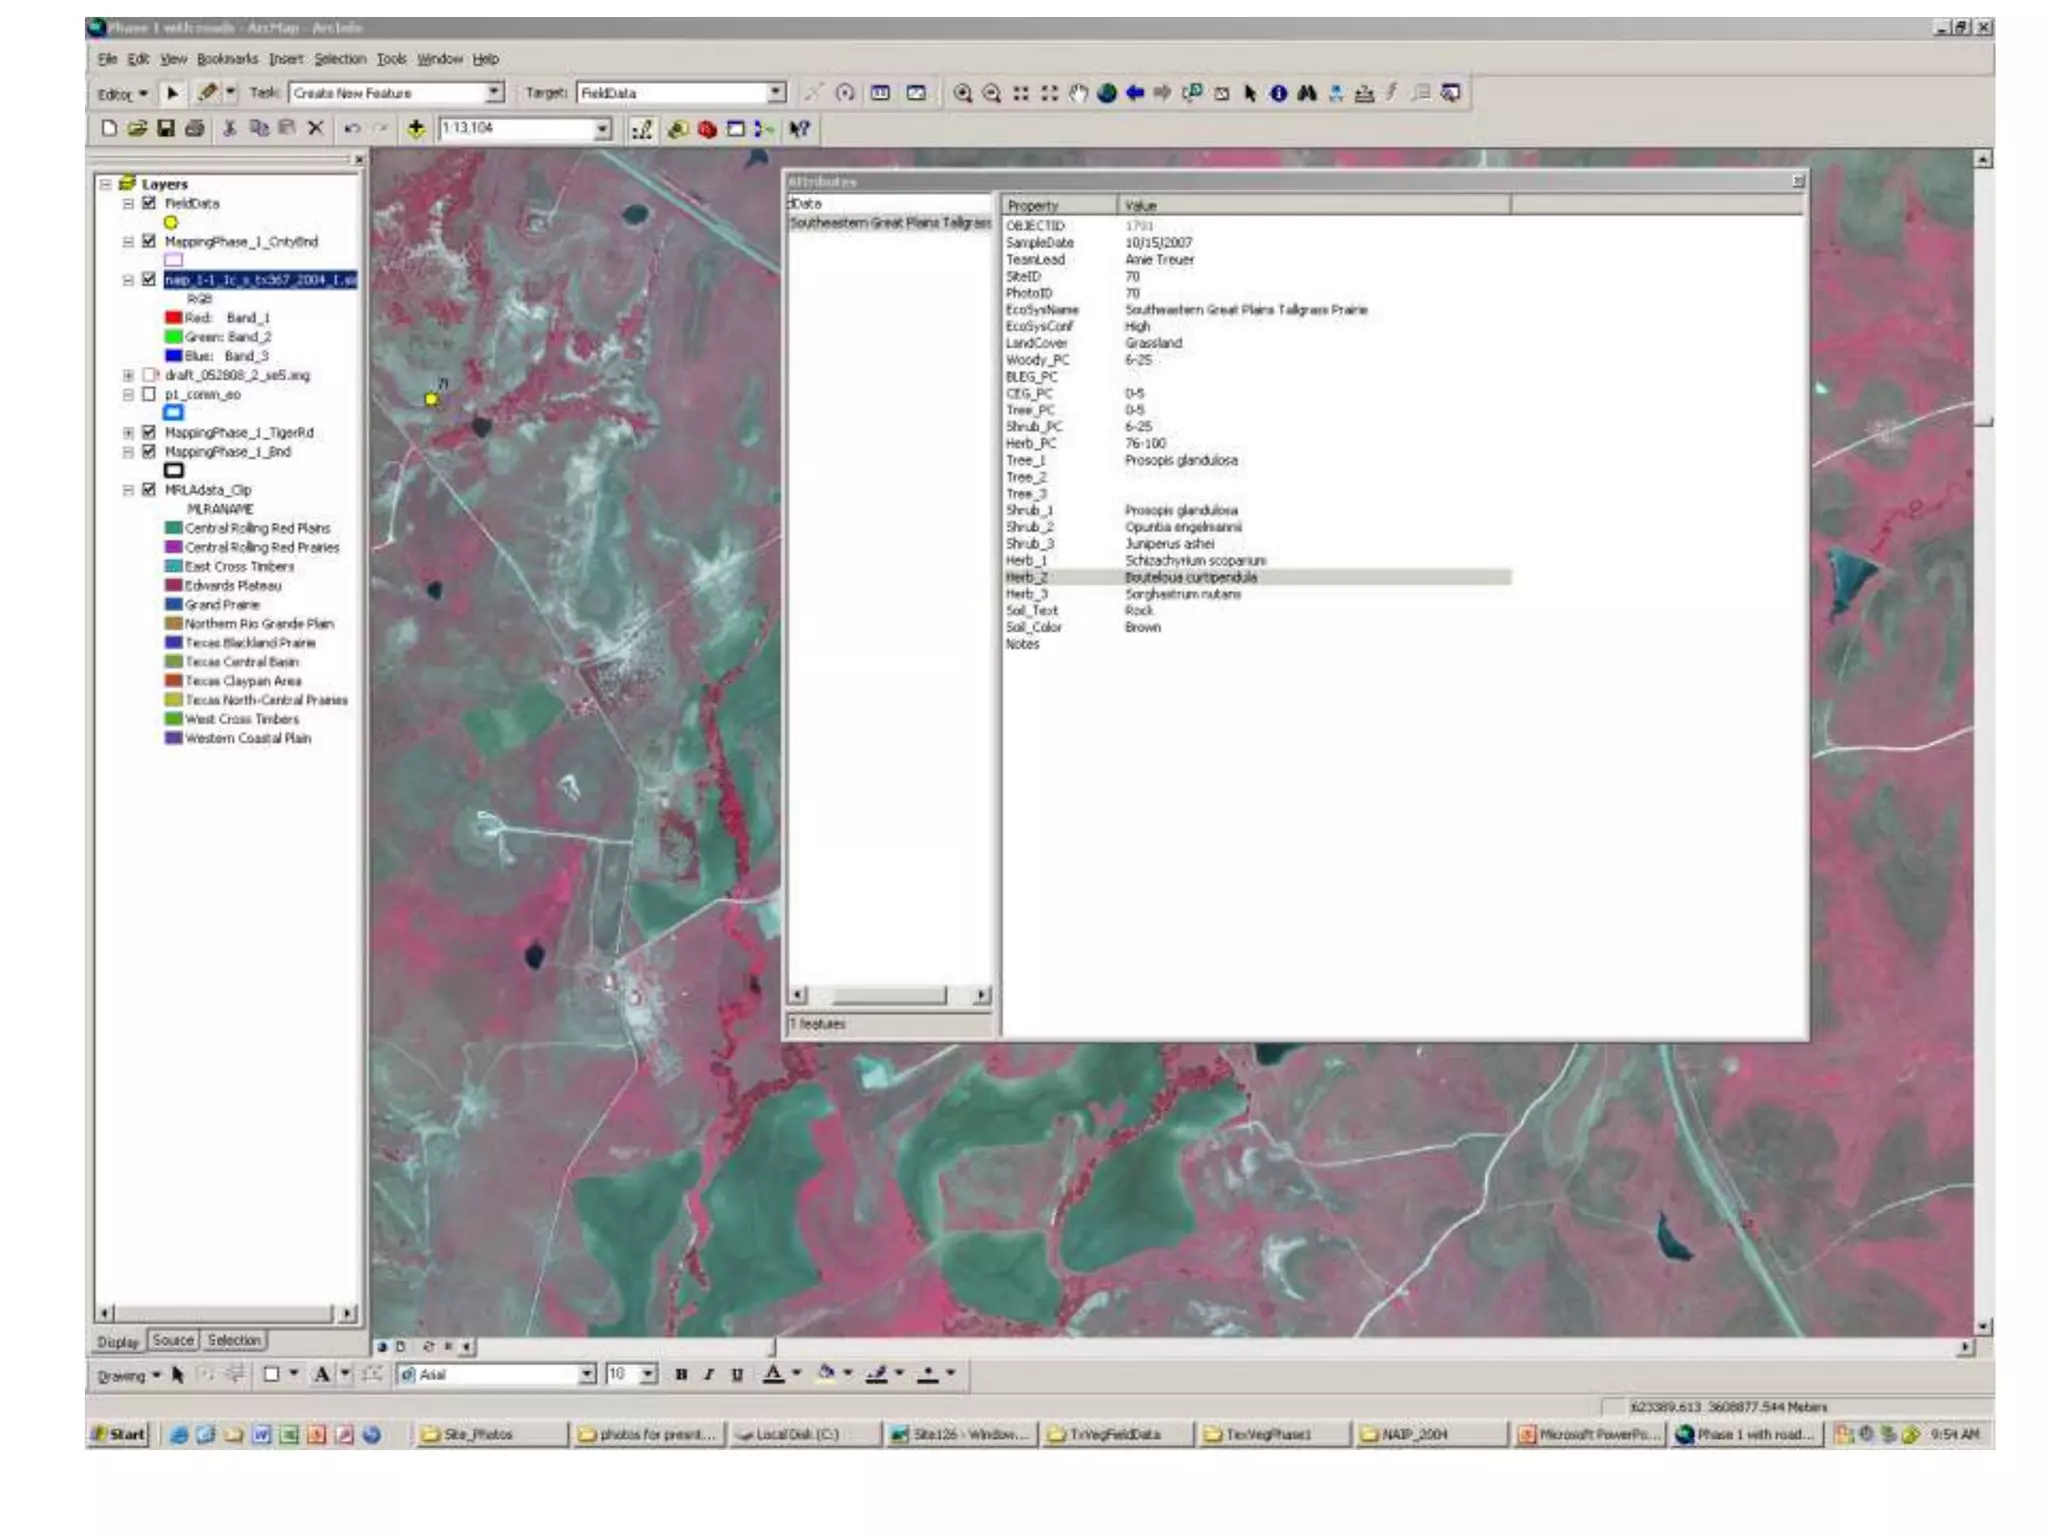Viewport: 2048px width, 1536px height.
Task: Switch to the Source tab
Action: point(173,1340)
